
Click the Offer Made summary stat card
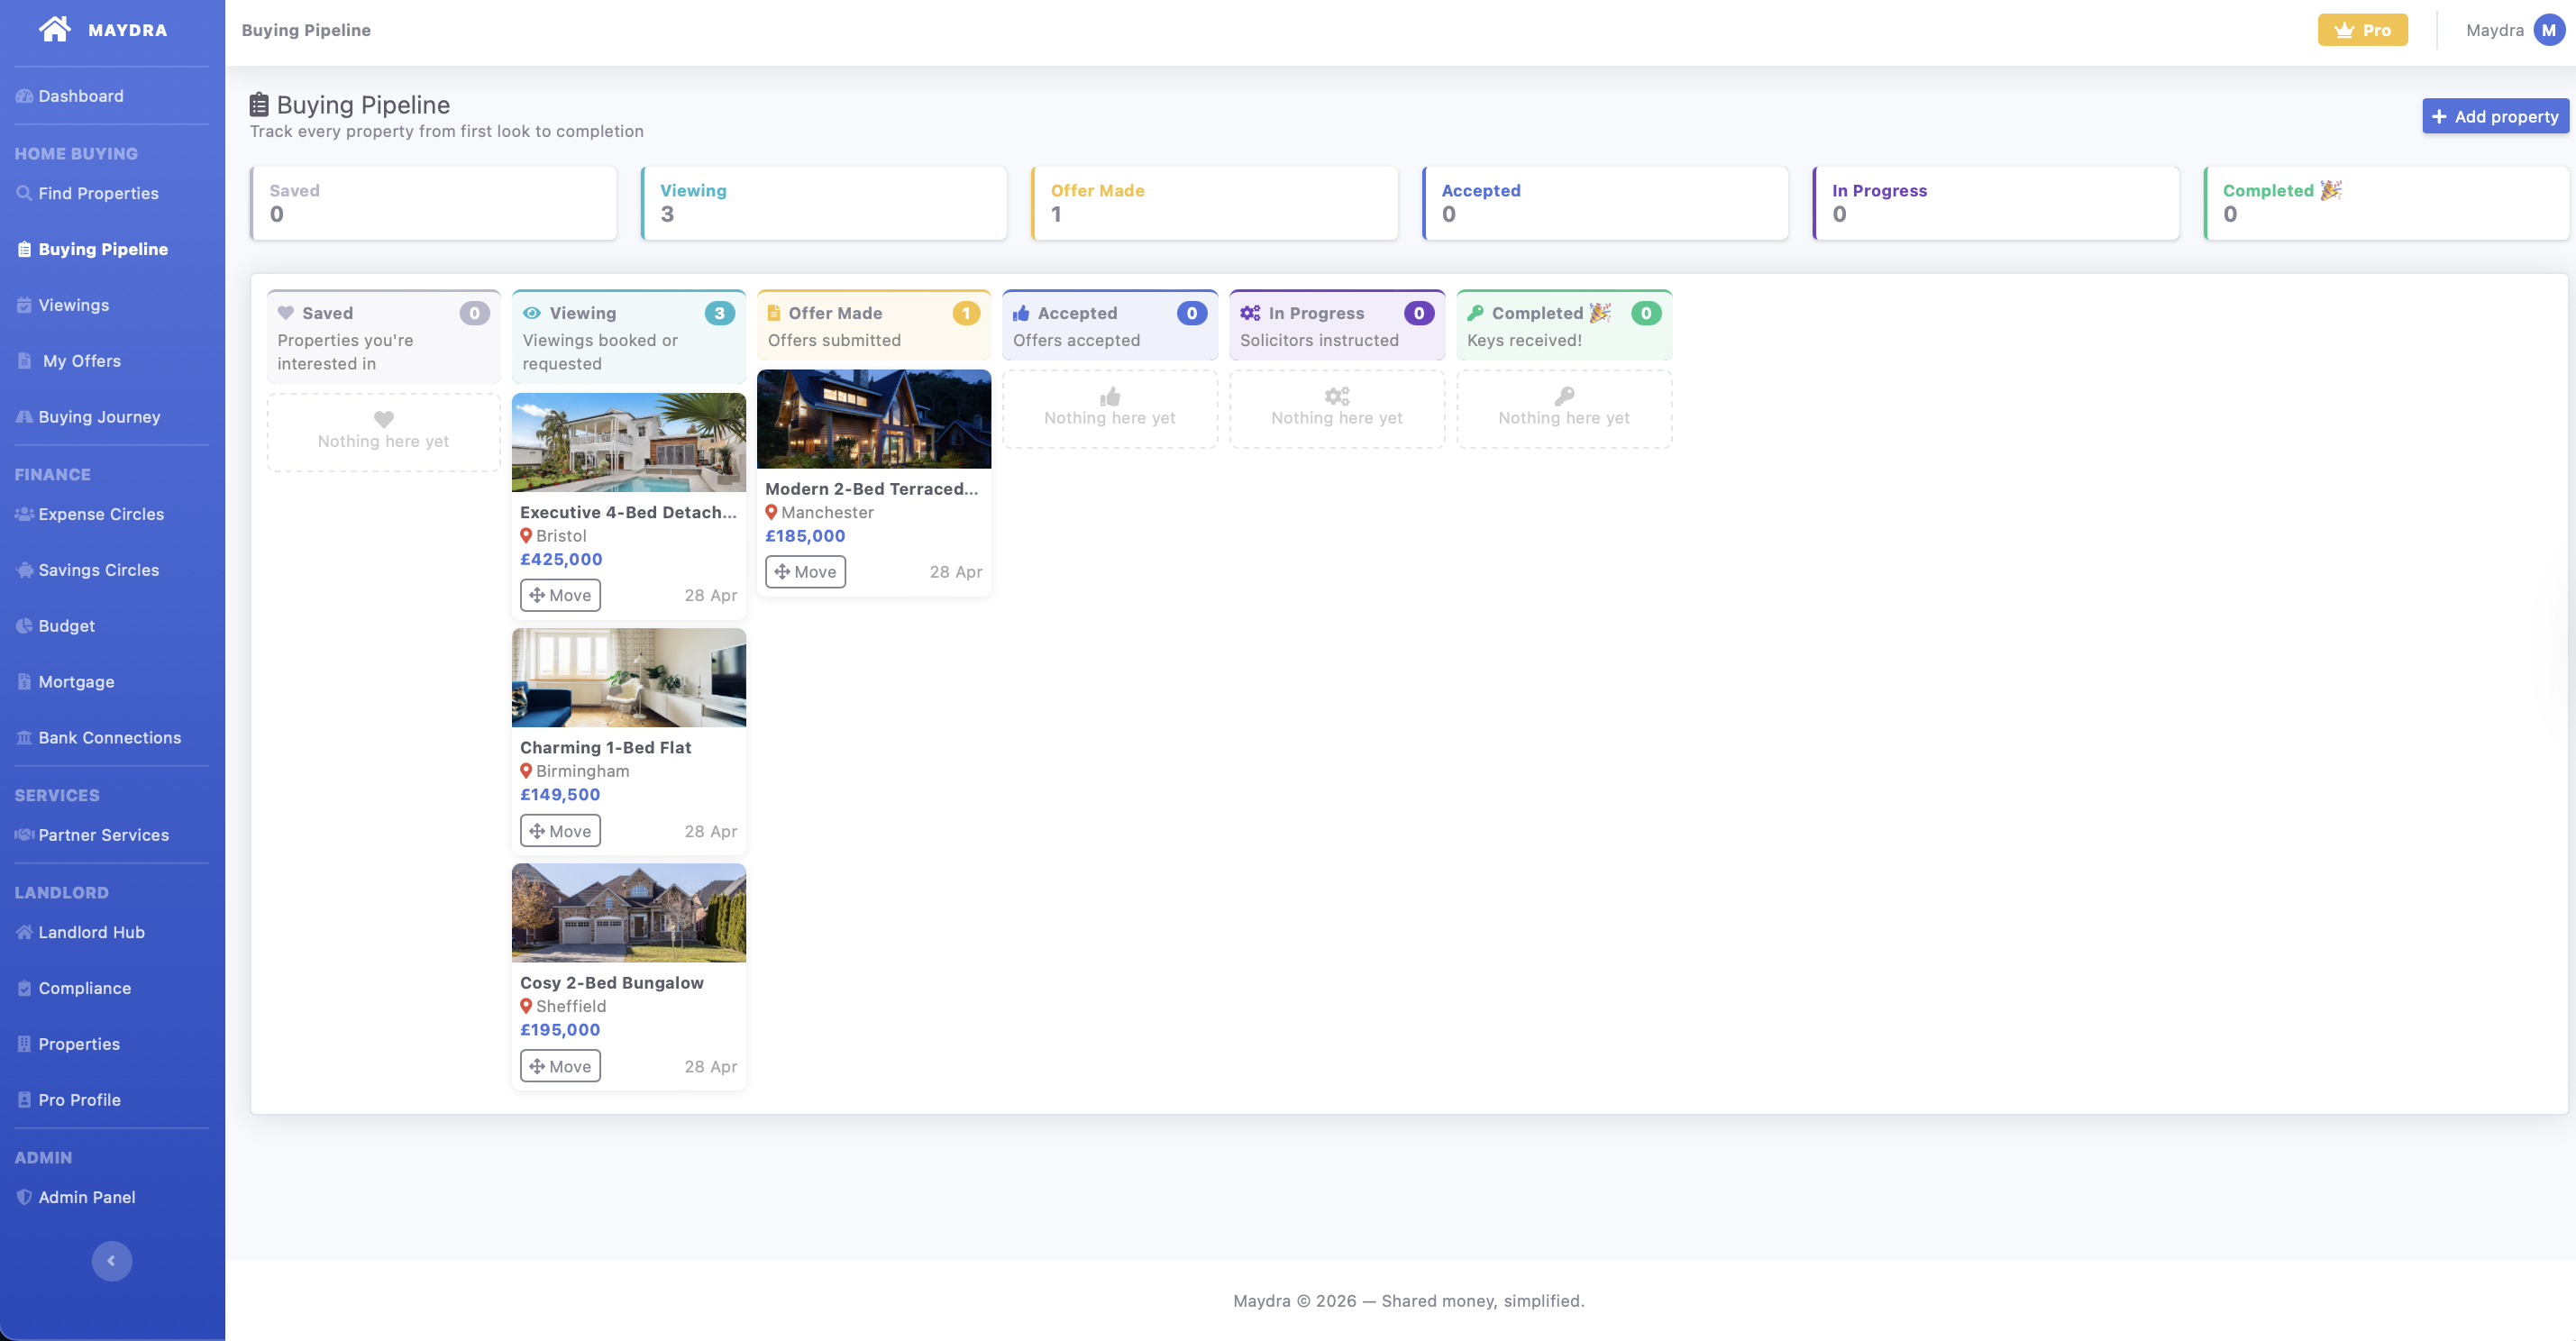pyautogui.click(x=1214, y=203)
